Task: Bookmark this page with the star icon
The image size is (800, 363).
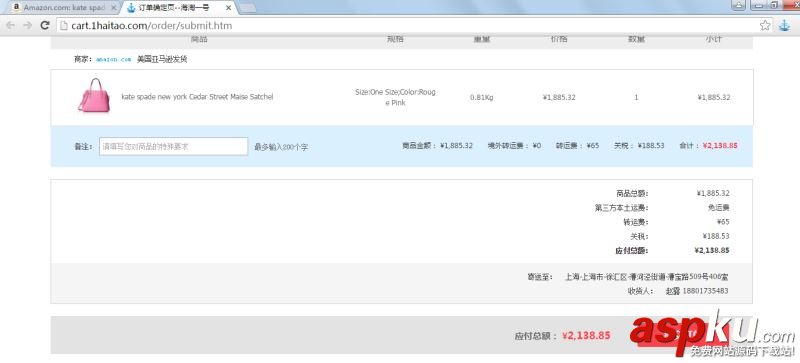Action: pyautogui.click(x=765, y=26)
